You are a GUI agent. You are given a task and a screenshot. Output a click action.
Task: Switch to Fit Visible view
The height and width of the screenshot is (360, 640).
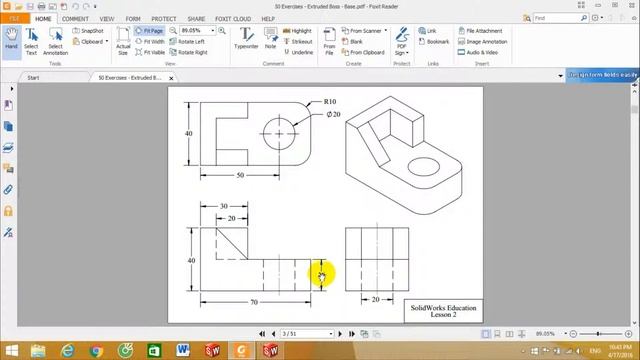click(x=150, y=52)
